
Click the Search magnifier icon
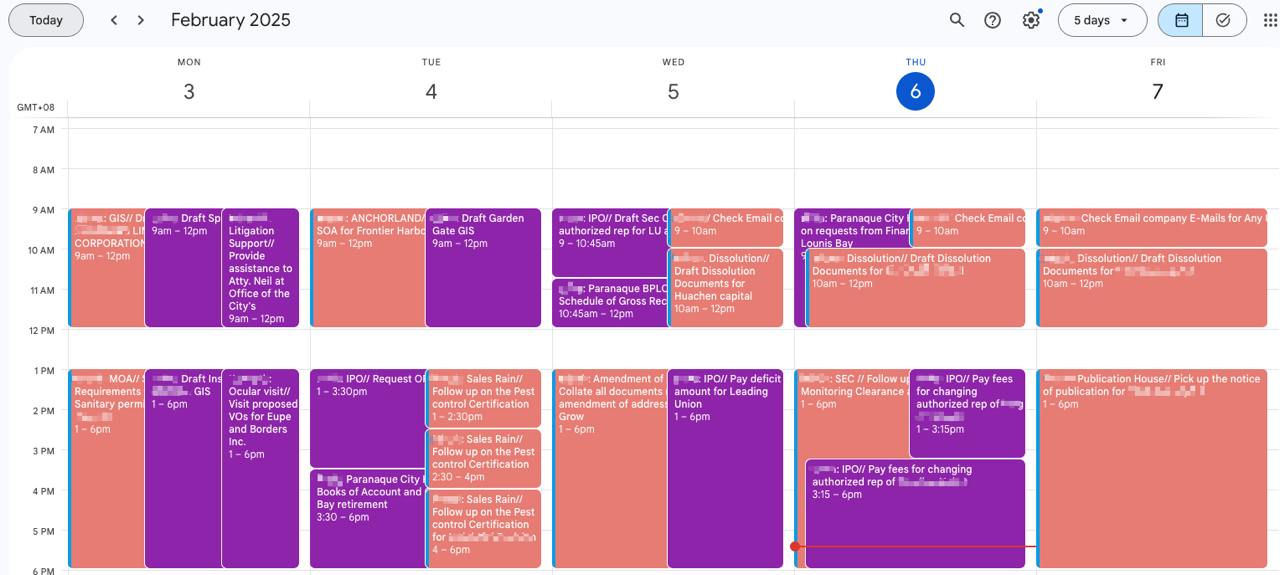point(957,20)
